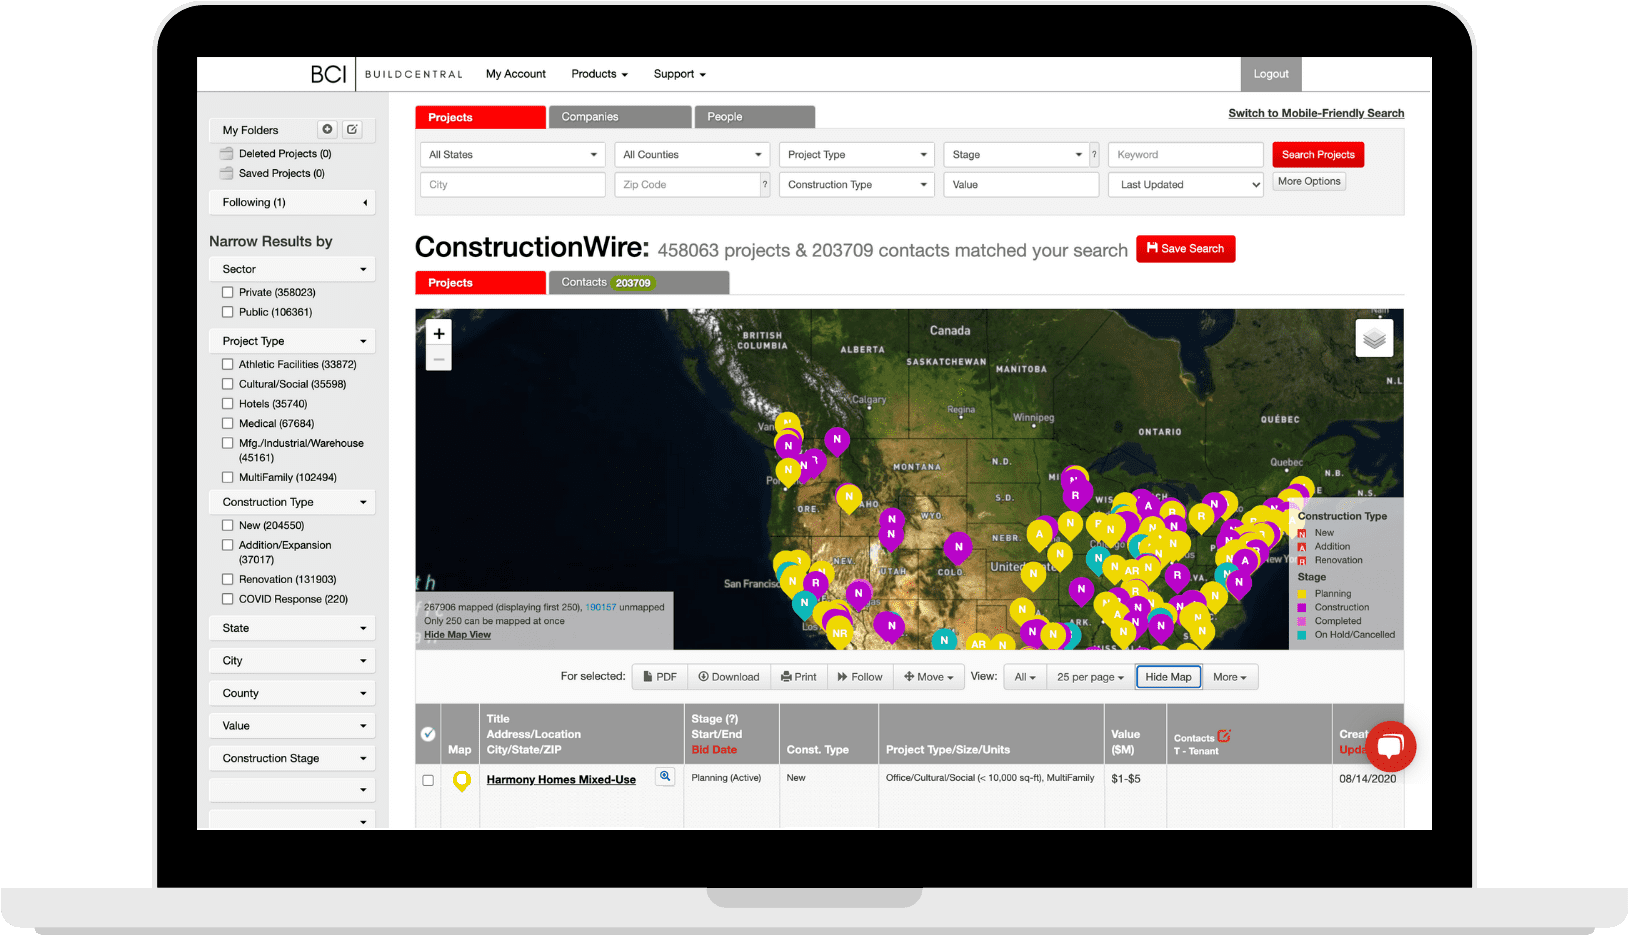Collapse the Sector filter section

[292, 269]
